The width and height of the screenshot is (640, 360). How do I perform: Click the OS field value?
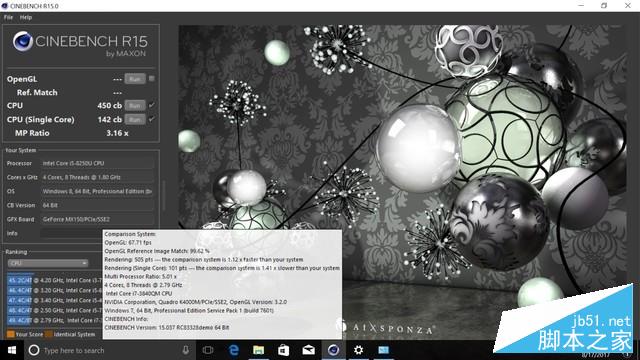click(98, 191)
